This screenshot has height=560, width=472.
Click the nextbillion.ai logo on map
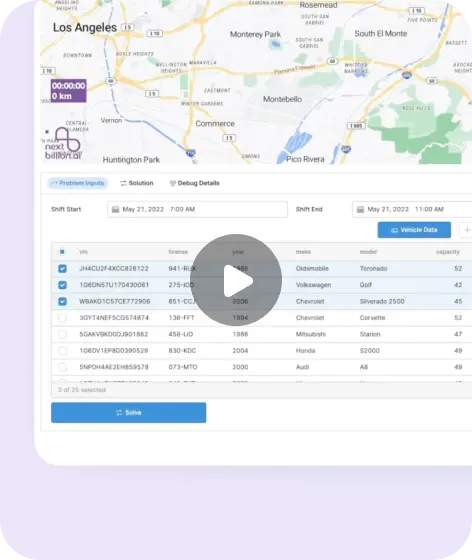tap(64, 144)
